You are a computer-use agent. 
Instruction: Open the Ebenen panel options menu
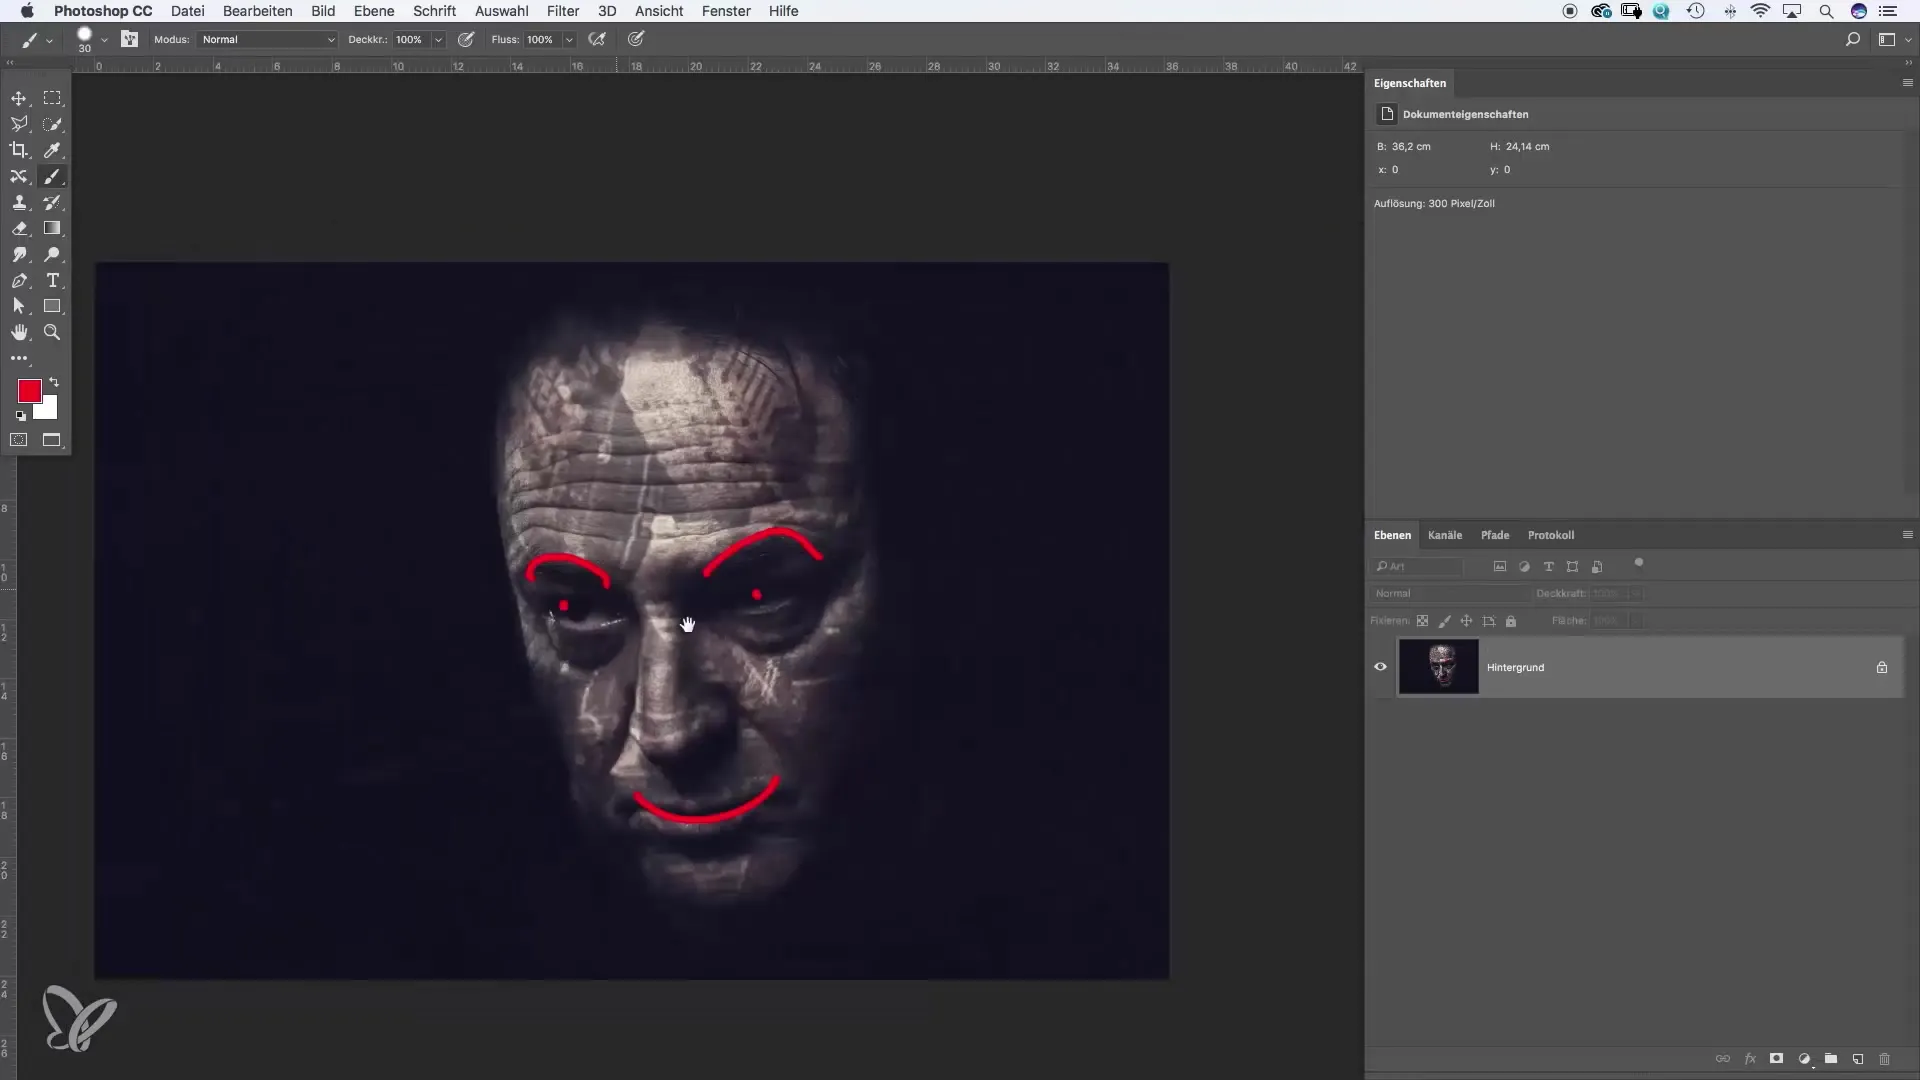(x=1907, y=535)
